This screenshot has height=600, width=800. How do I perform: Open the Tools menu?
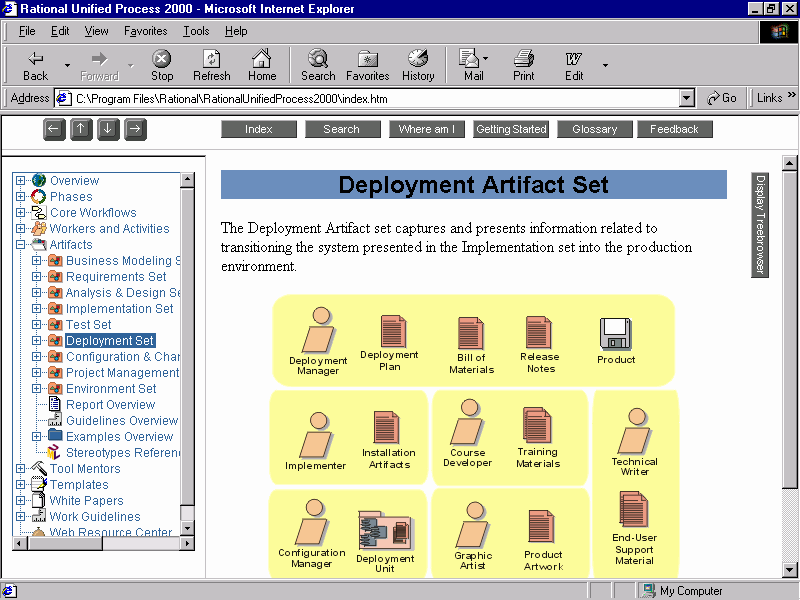pyautogui.click(x=196, y=31)
